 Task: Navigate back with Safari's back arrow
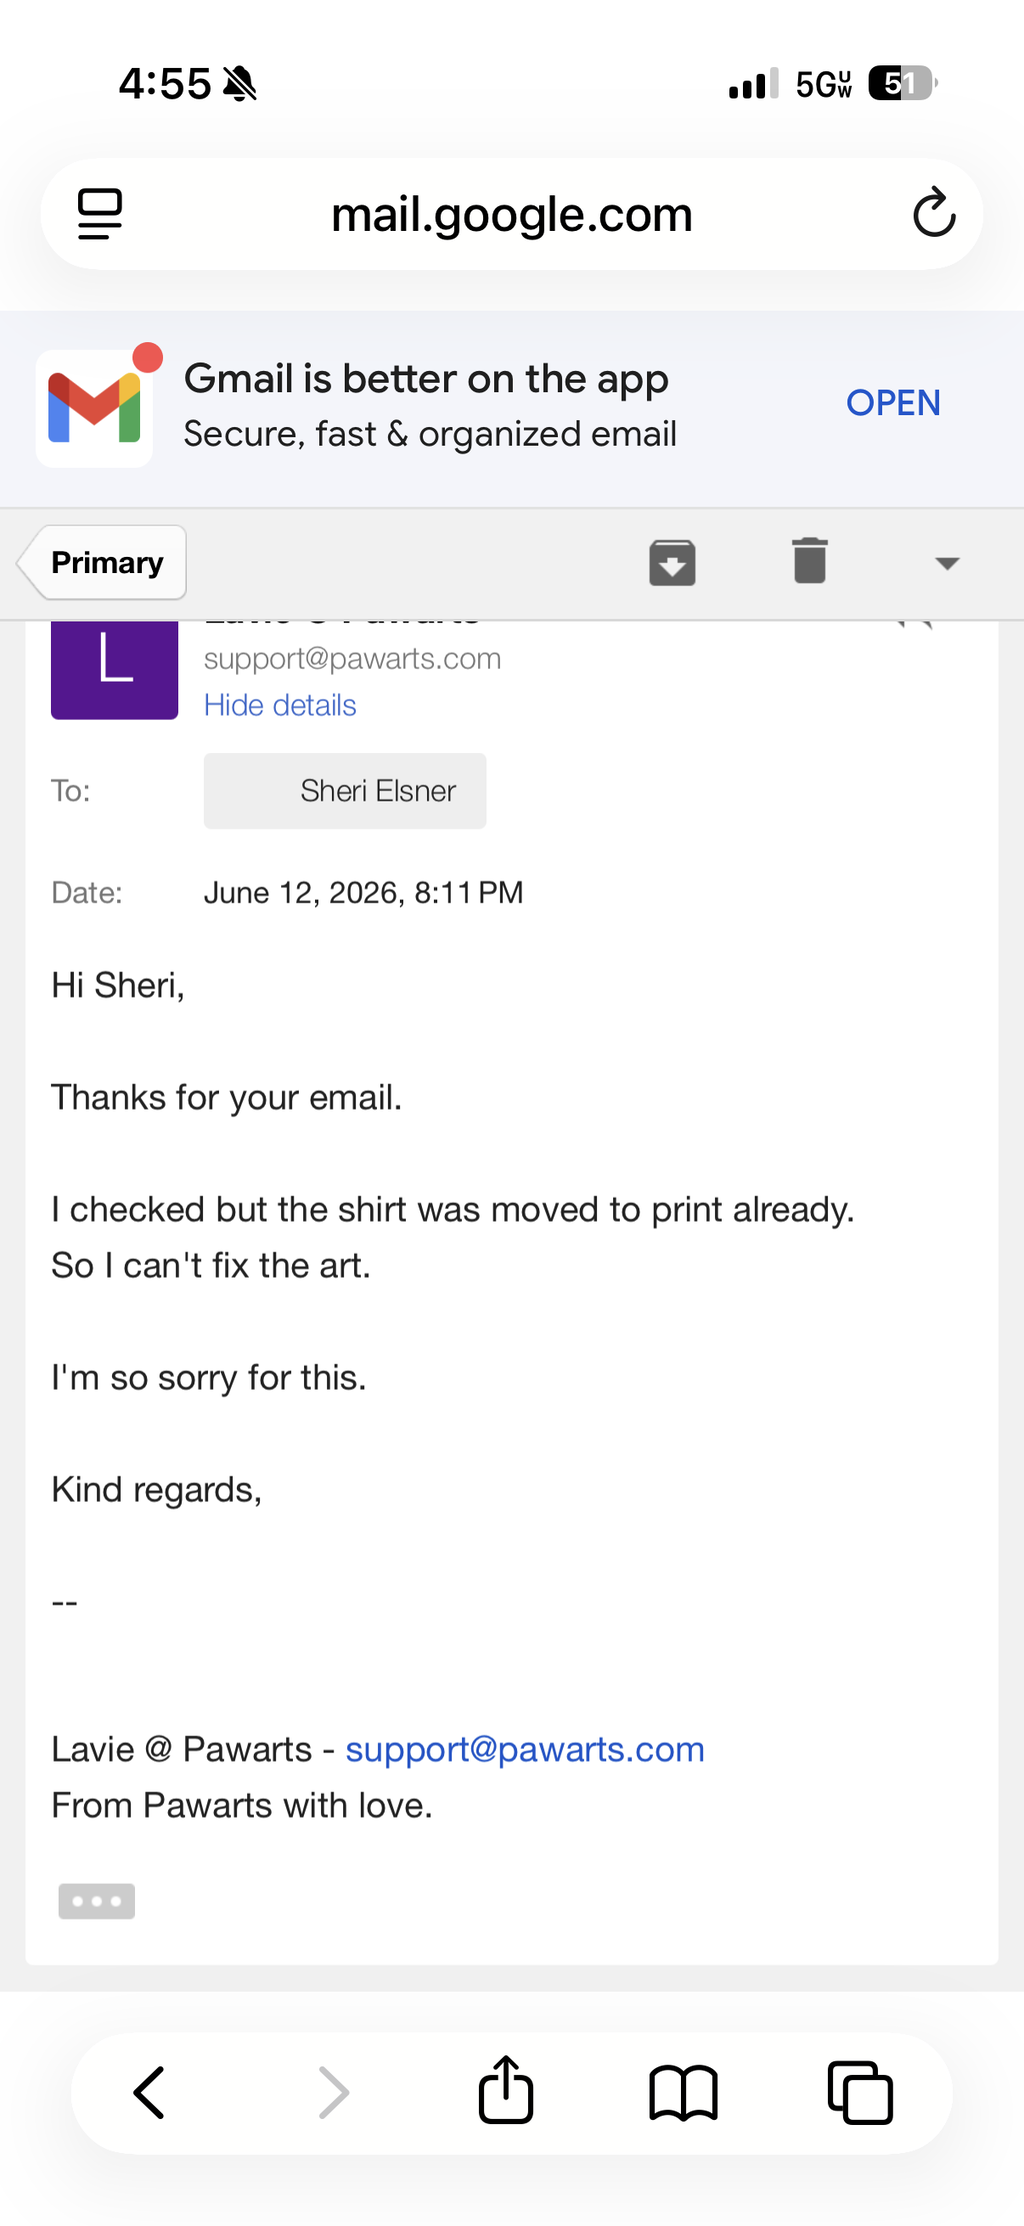pos(150,2092)
